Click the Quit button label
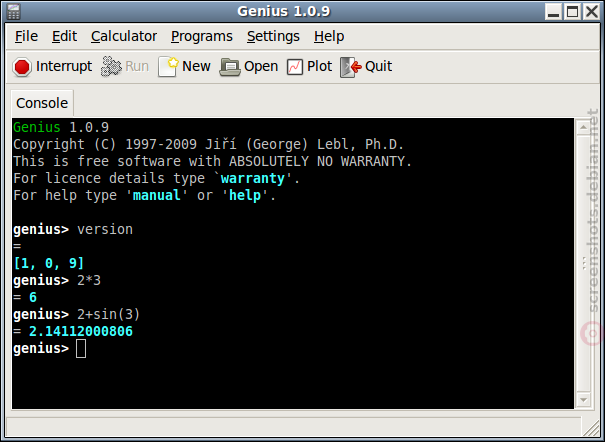This screenshot has width=605, height=442. coord(379,66)
